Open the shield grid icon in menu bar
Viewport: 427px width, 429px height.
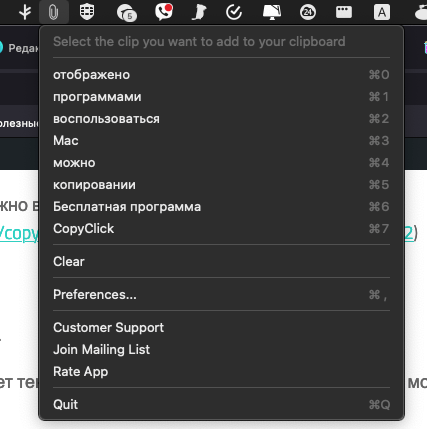point(87,12)
